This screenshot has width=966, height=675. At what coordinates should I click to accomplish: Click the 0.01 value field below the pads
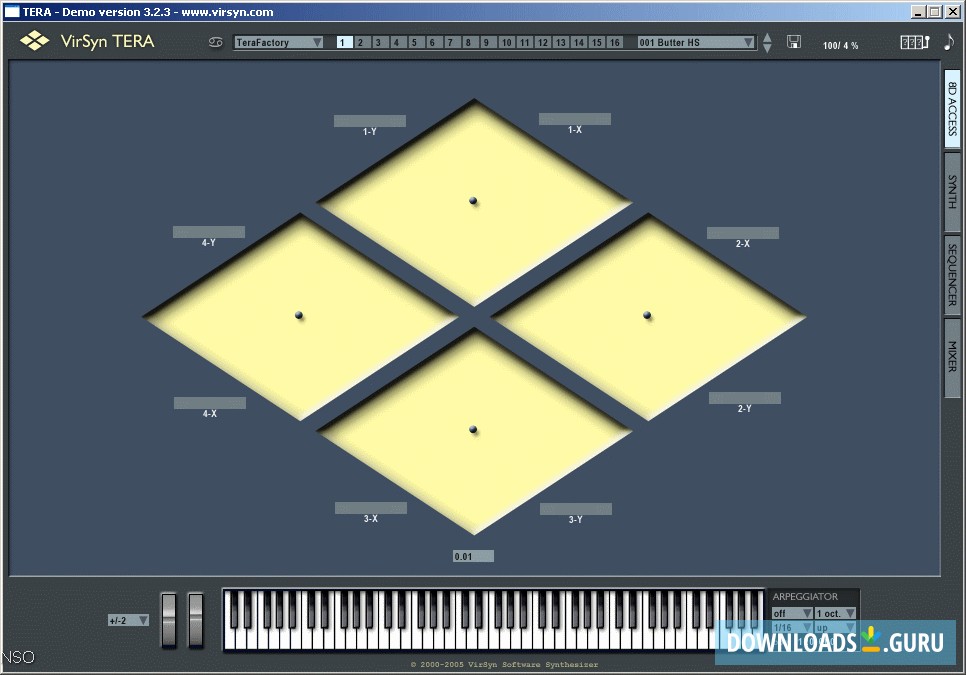(473, 556)
